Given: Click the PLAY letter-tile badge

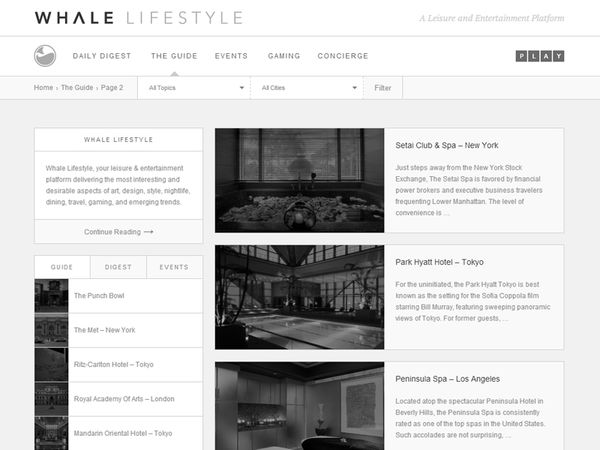Looking at the screenshot, I should (x=540, y=56).
